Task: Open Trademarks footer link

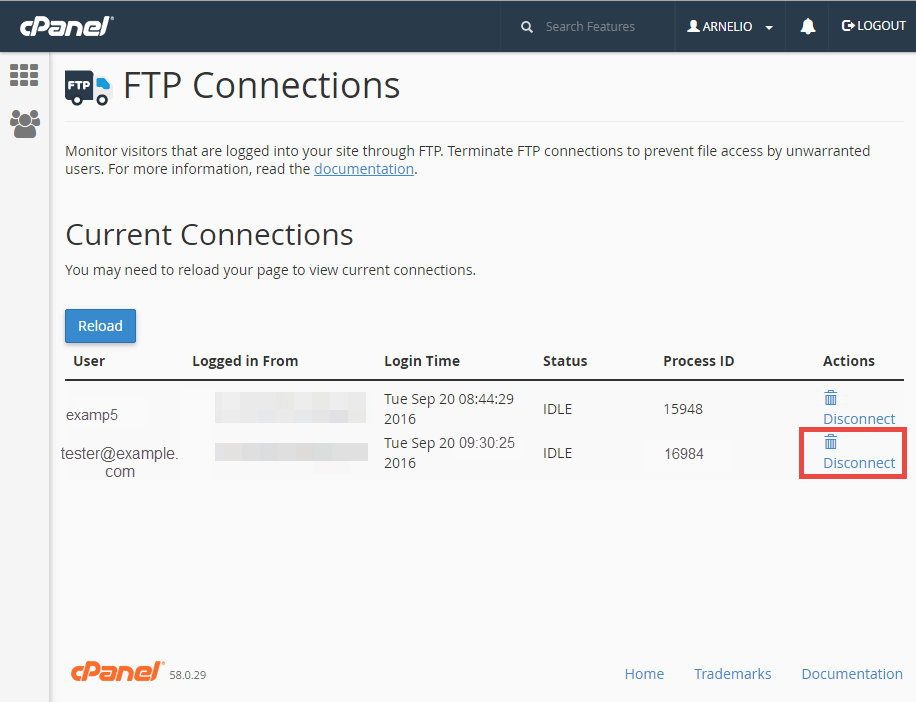Action: 732,674
